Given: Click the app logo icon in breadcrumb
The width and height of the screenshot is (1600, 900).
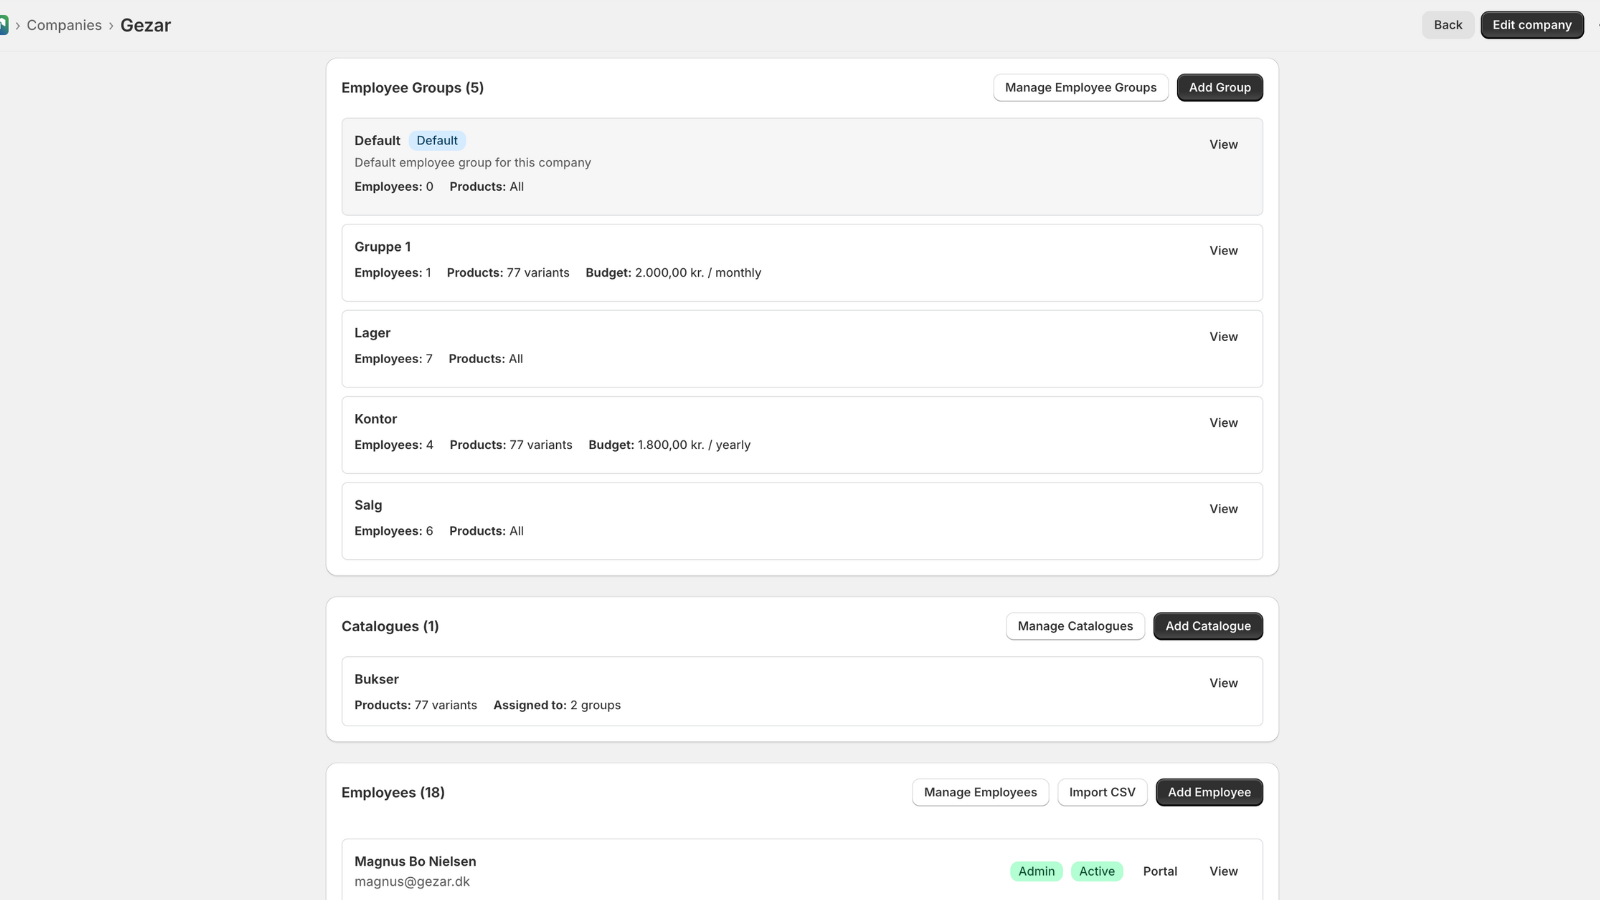Looking at the screenshot, I should click(x=4, y=25).
